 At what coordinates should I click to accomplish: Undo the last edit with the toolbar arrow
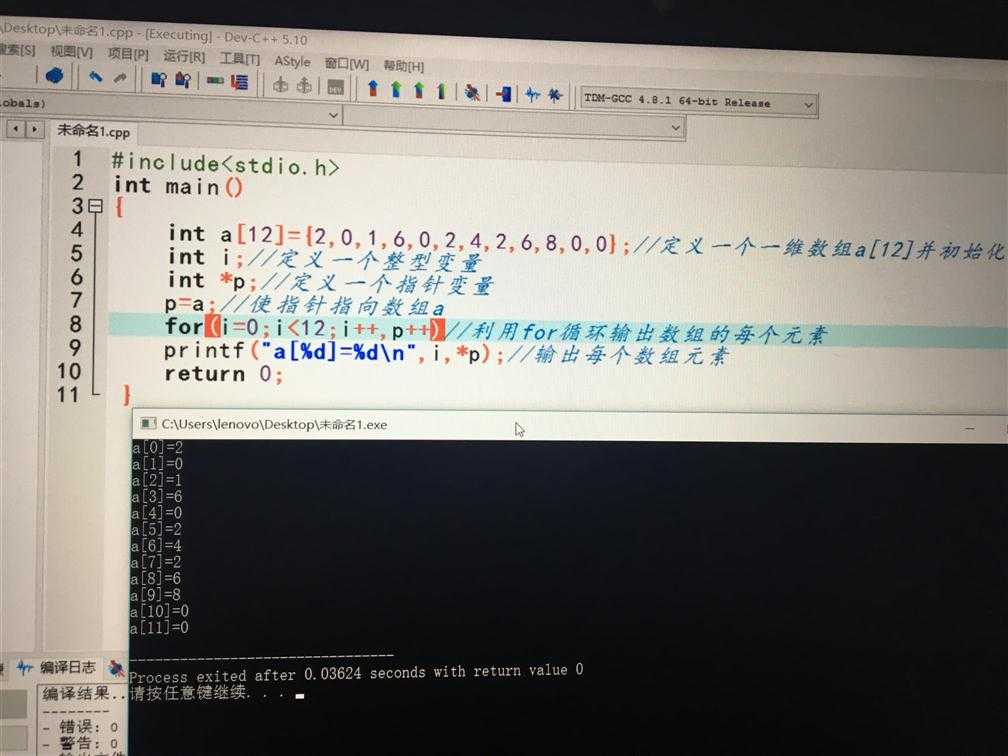pyautogui.click(x=96, y=77)
